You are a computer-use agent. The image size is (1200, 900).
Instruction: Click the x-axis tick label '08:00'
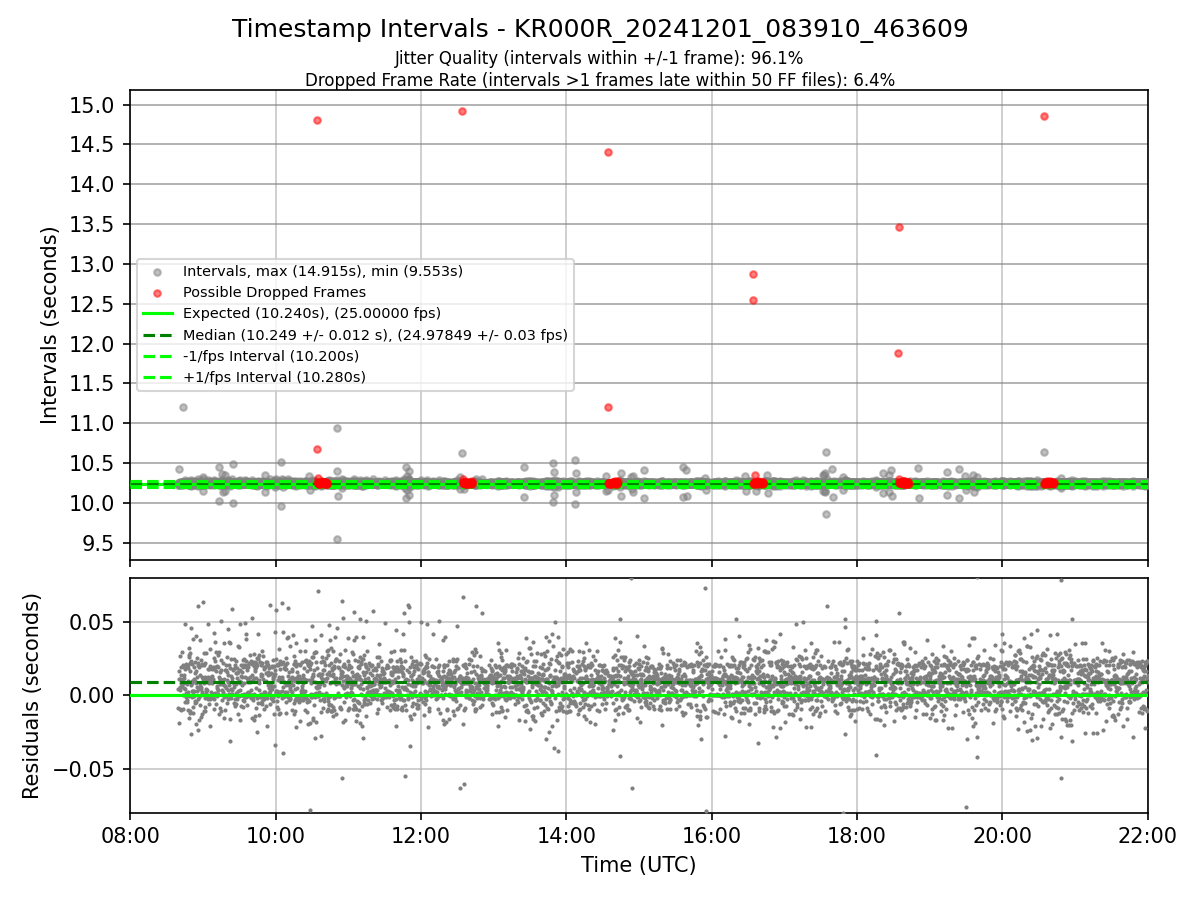pyautogui.click(x=130, y=835)
